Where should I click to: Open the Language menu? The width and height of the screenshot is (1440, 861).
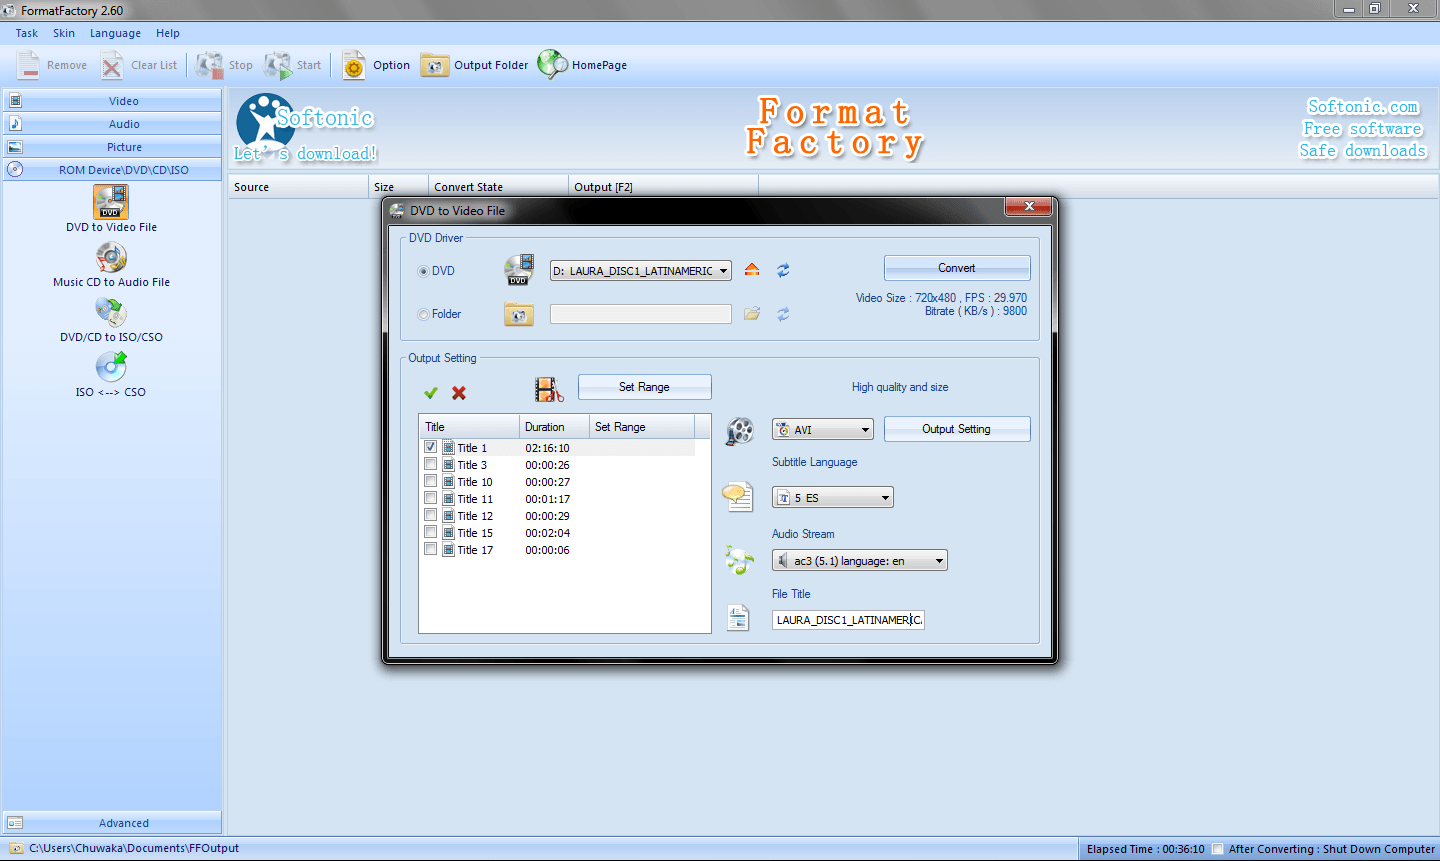click(x=115, y=33)
